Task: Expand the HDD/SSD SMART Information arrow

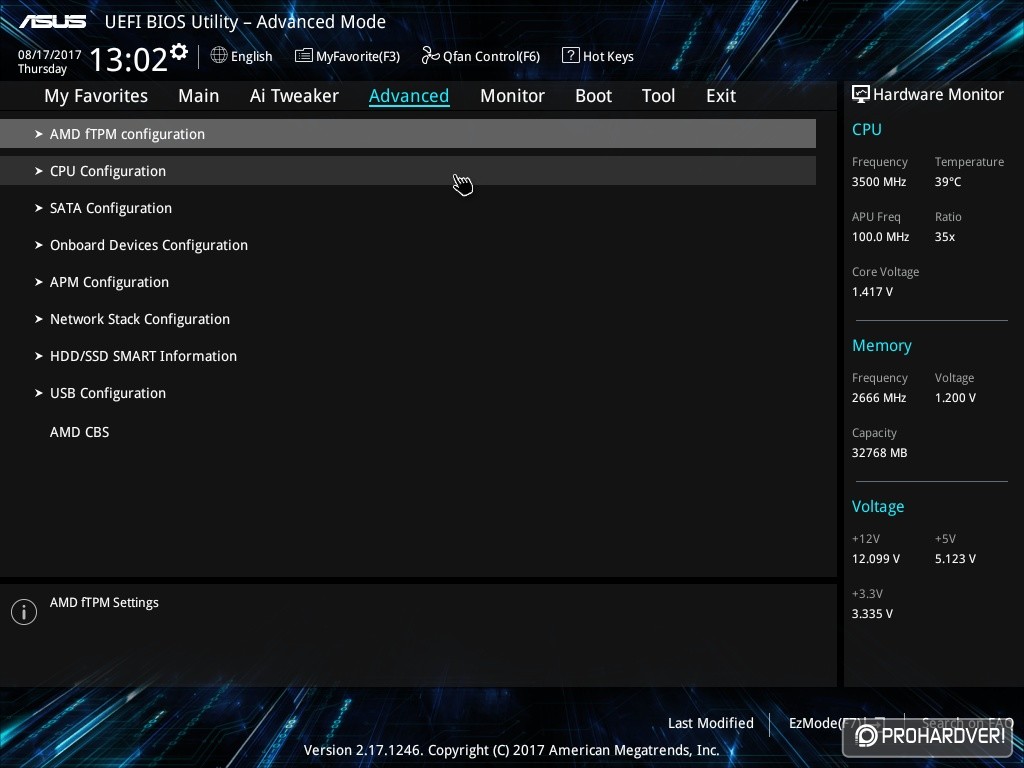Action: pos(39,356)
